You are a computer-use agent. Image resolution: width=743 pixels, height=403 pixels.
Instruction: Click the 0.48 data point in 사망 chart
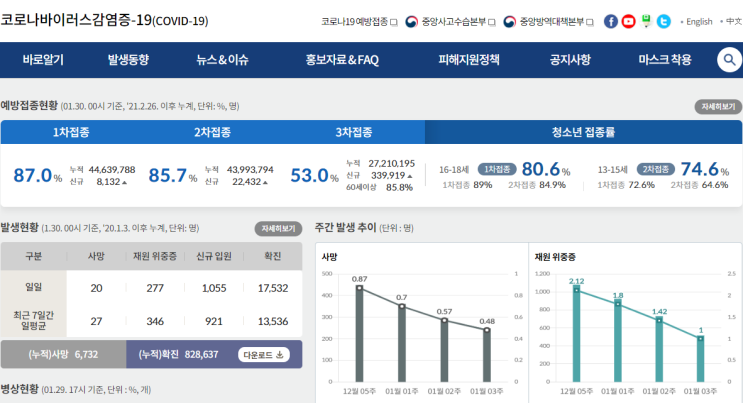pyautogui.click(x=487, y=330)
